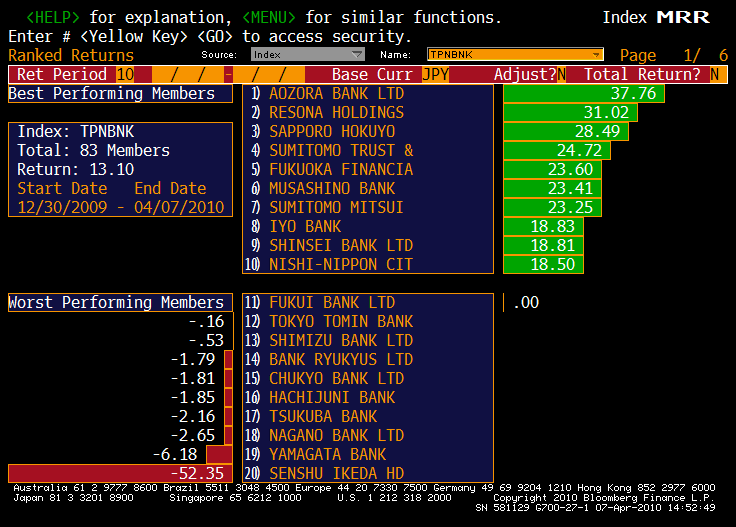The height and width of the screenshot is (527, 736).
Task: Click the -1.81 return value
Action: tap(193, 378)
